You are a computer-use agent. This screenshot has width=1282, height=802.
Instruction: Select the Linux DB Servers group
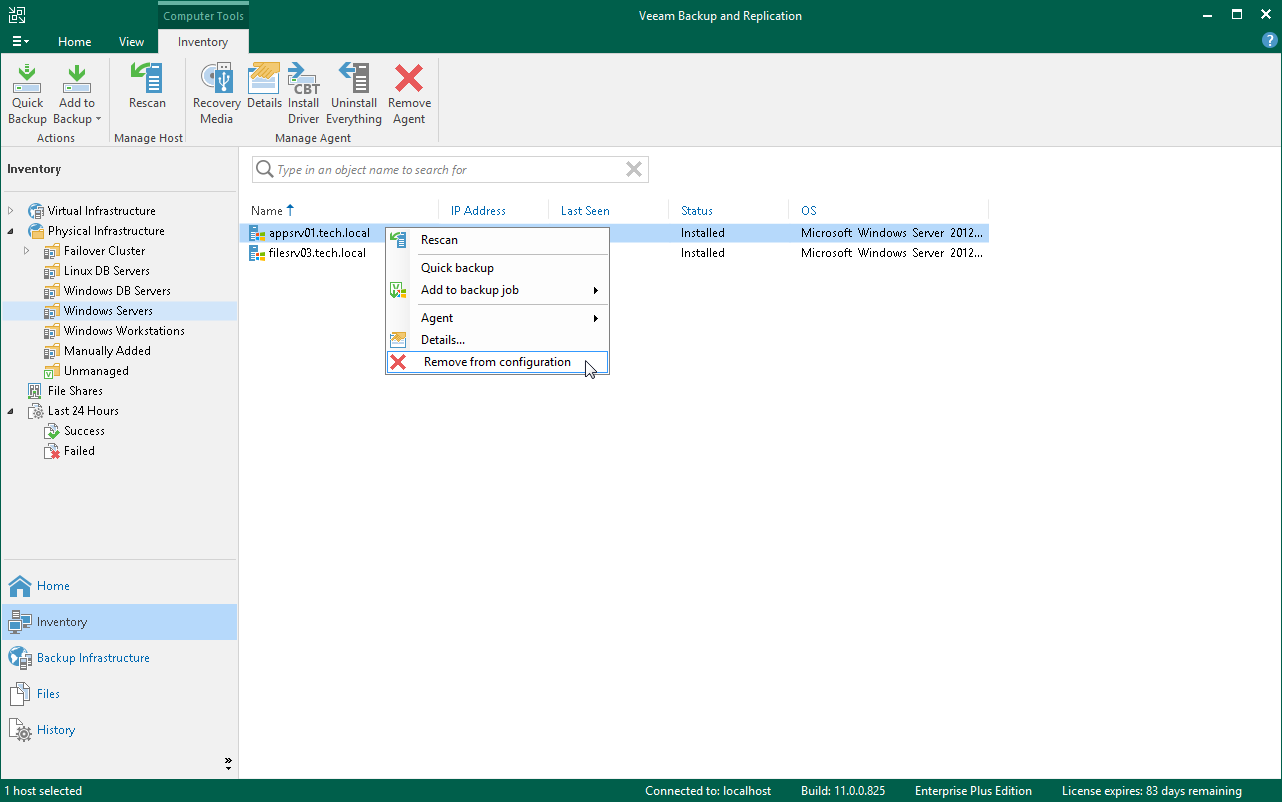click(106, 271)
